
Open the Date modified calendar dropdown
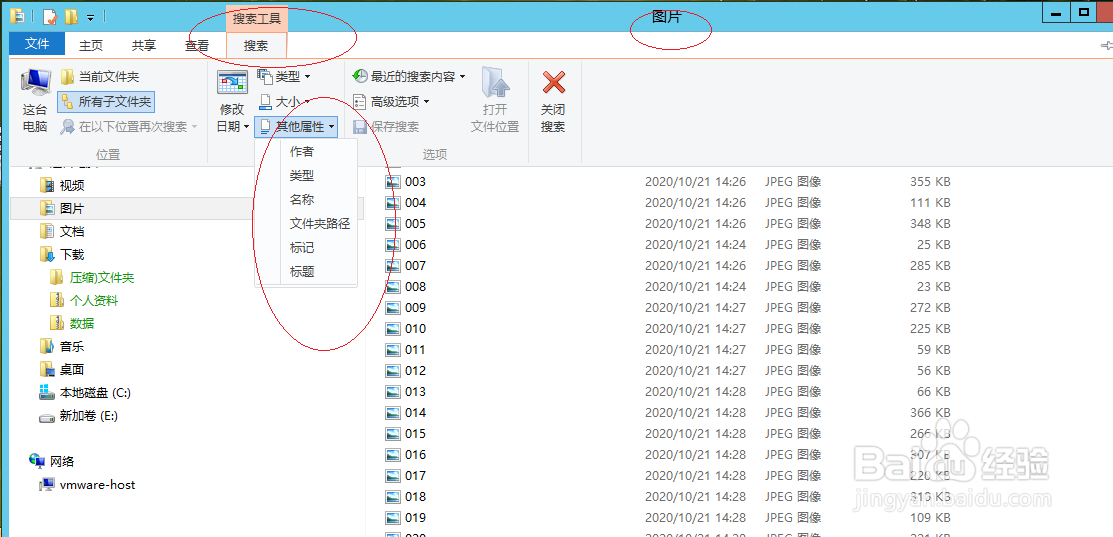232,101
